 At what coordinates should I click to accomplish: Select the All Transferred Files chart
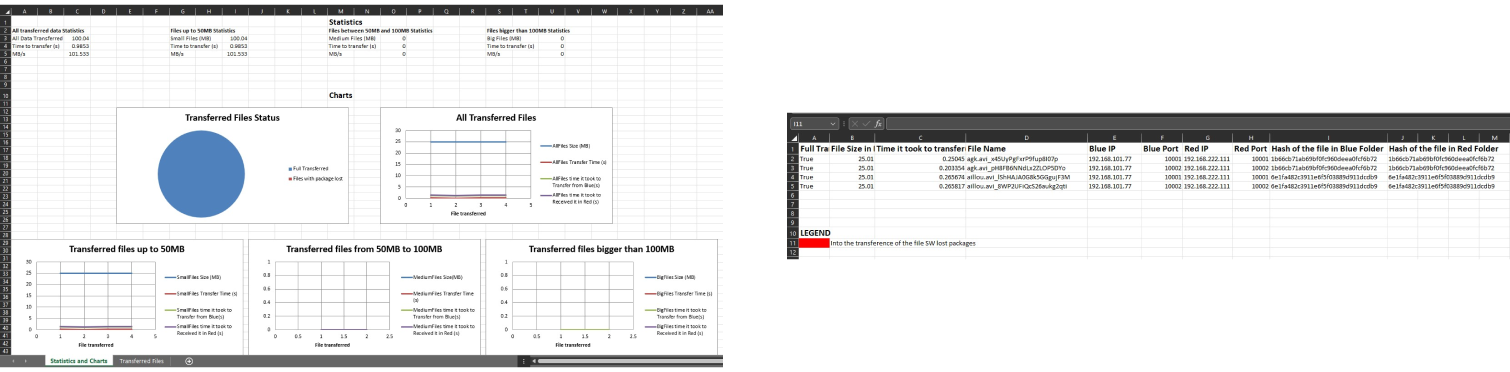(496, 167)
